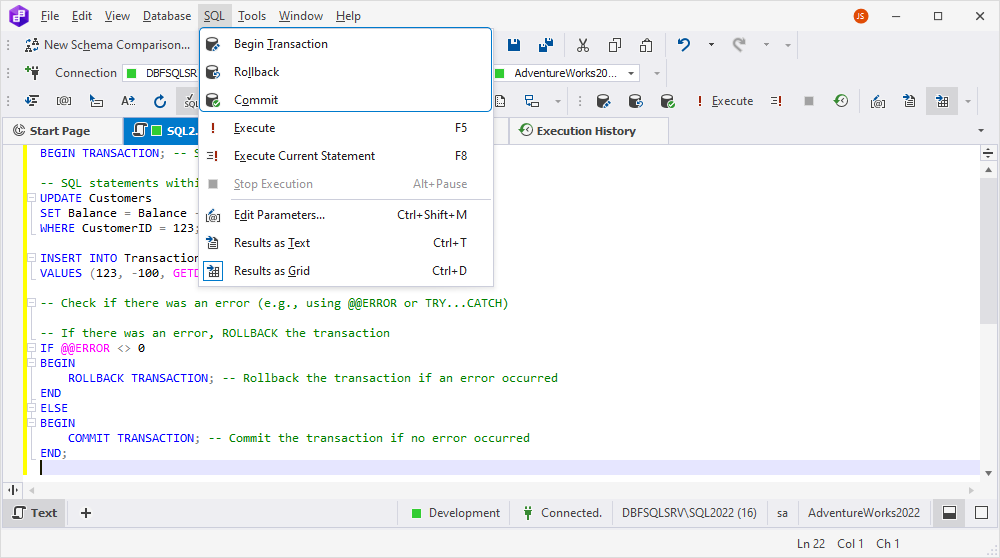Collapse the ELSE code block
The width and height of the screenshot is (1000, 558).
click(31, 408)
